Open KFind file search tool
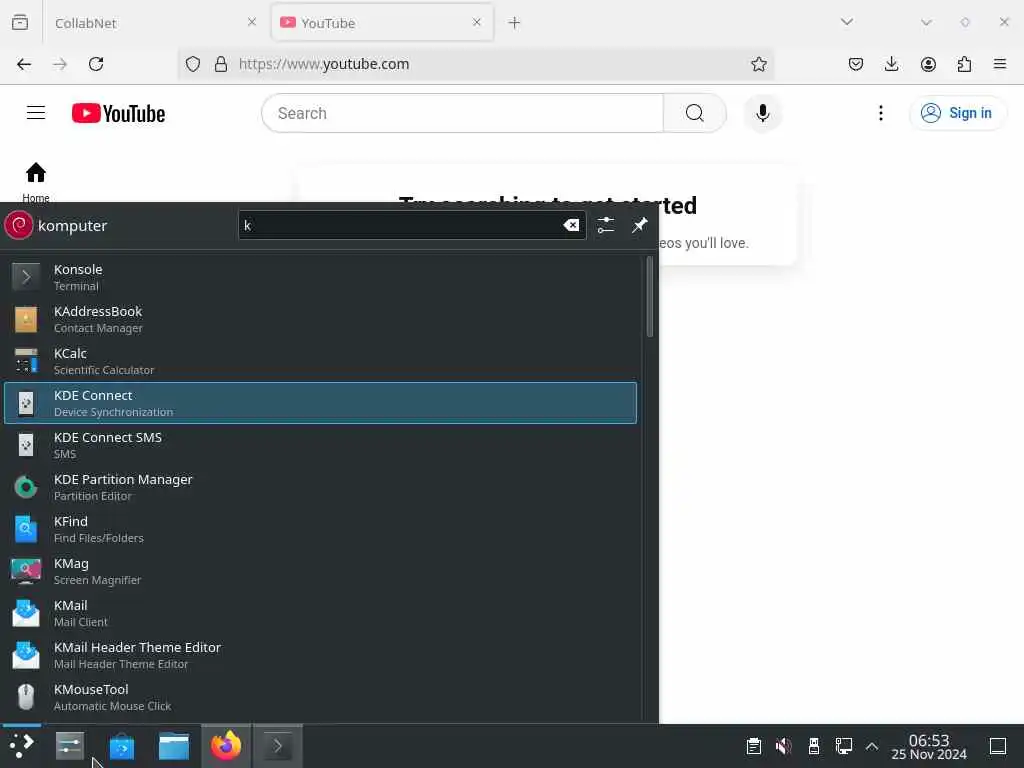The image size is (1024, 768). pos(320,529)
